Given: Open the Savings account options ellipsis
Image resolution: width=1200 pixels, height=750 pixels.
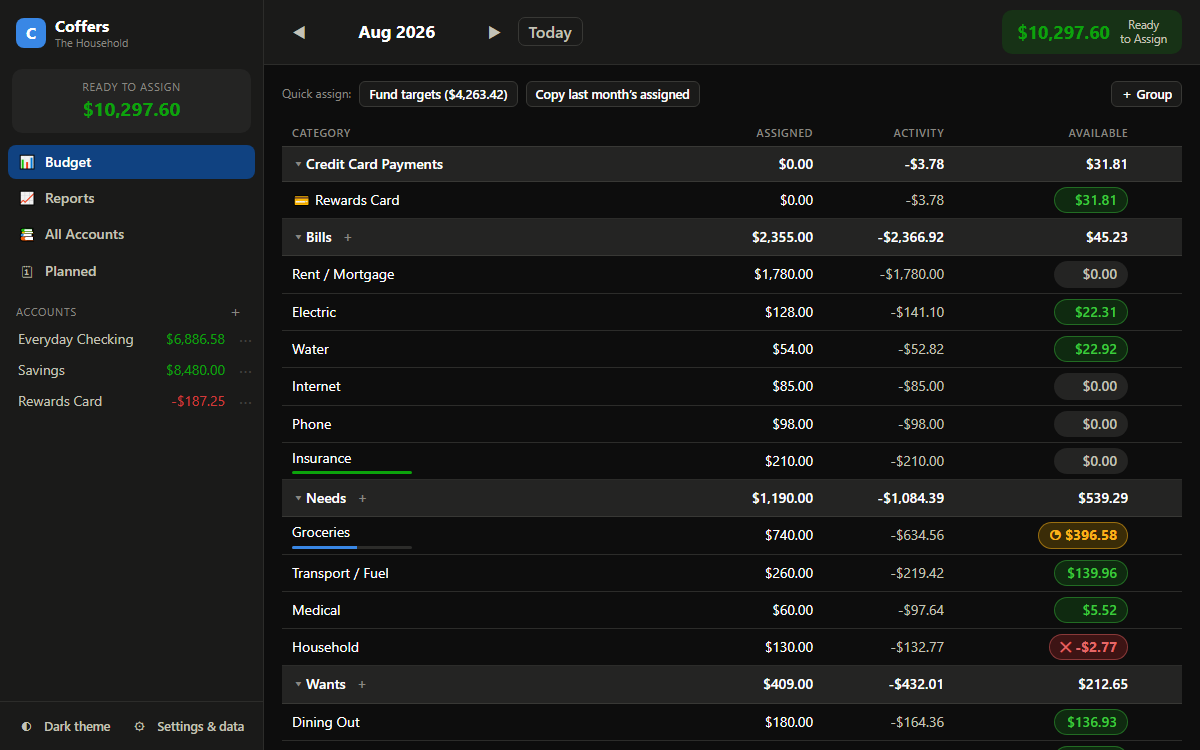Looking at the screenshot, I should pyautogui.click(x=245, y=371).
